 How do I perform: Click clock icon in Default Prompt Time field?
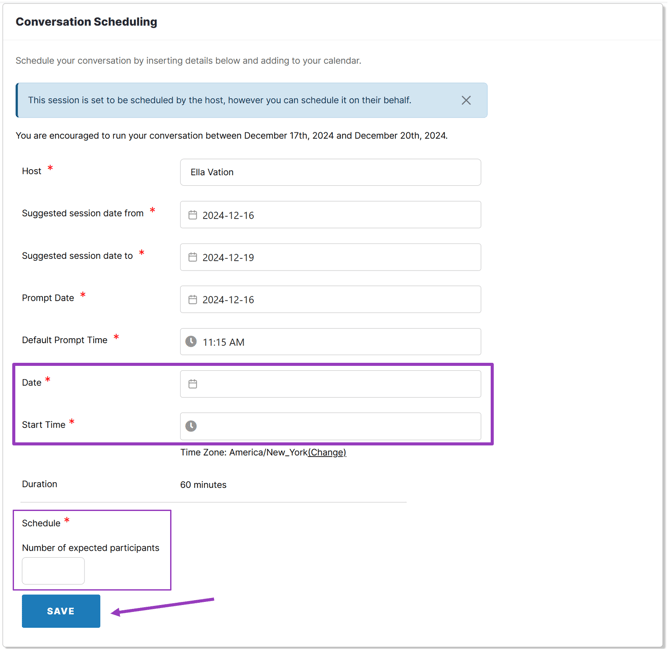tap(191, 342)
